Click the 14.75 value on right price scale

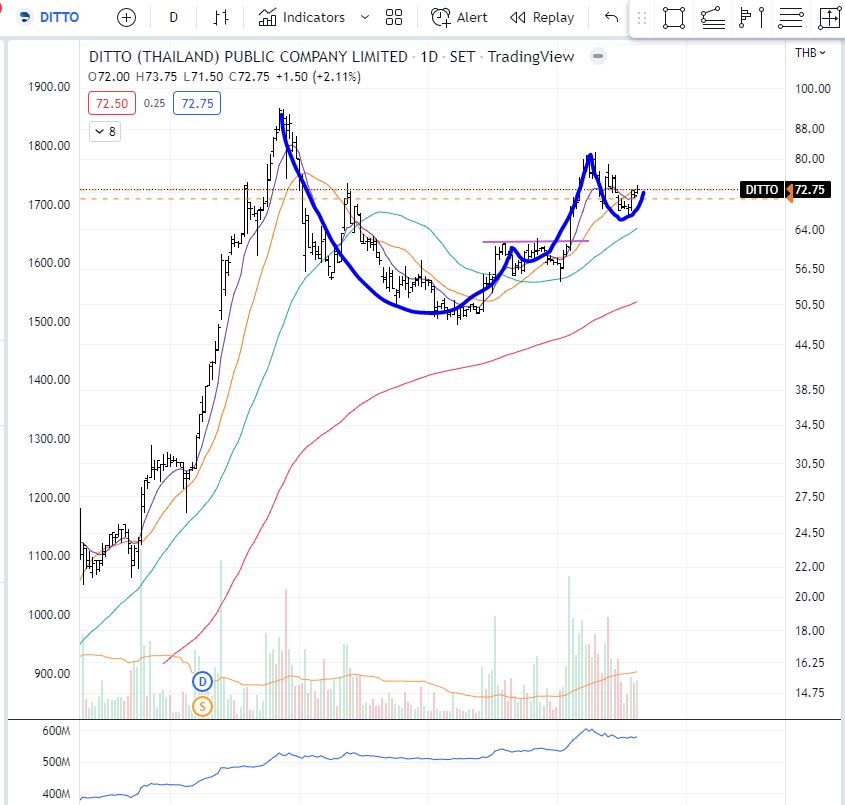pyautogui.click(x=809, y=693)
